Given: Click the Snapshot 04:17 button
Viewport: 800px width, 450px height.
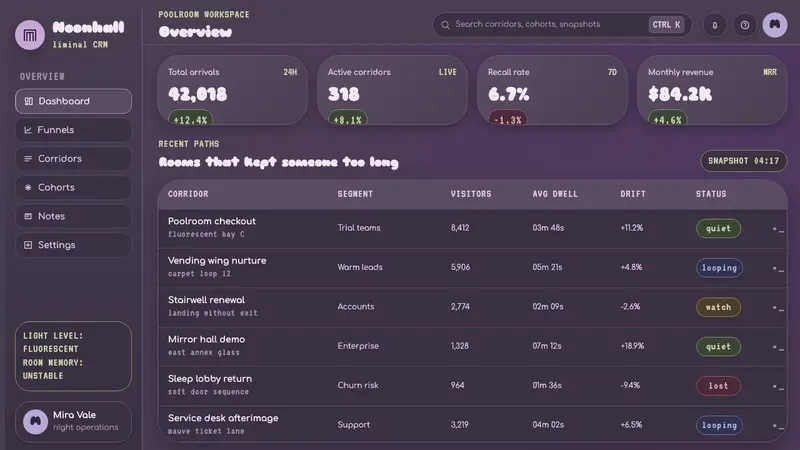Looking at the screenshot, I should pyautogui.click(x=743, y=161).
